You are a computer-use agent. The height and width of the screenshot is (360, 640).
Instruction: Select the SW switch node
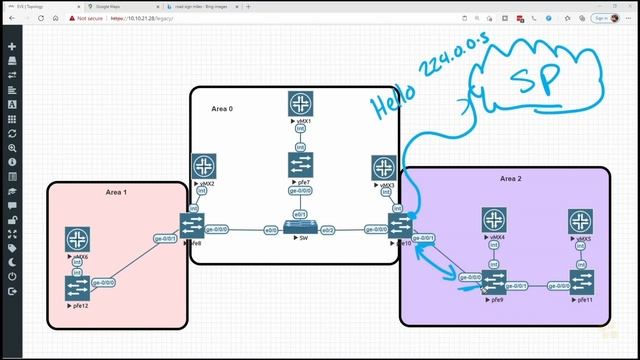click(300, 227)
